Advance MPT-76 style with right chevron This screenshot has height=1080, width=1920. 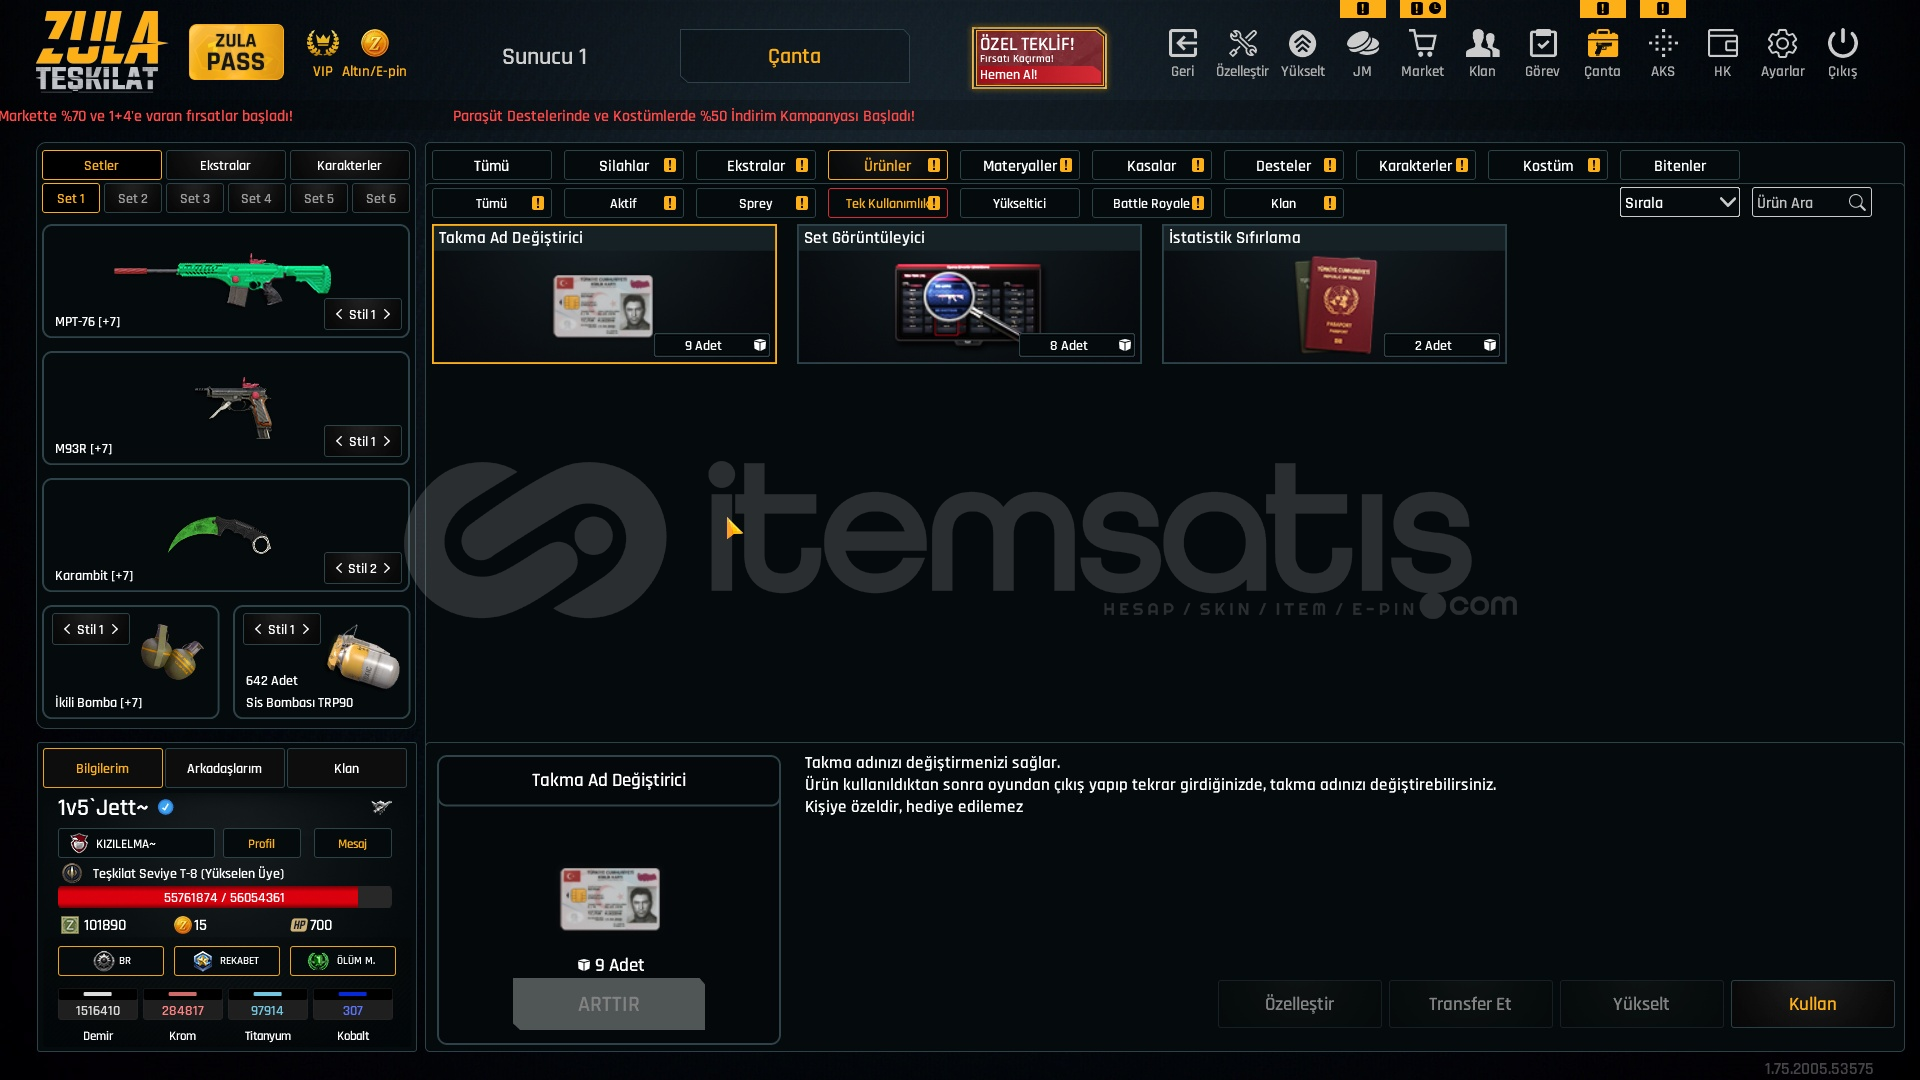[x=387, y=314]
